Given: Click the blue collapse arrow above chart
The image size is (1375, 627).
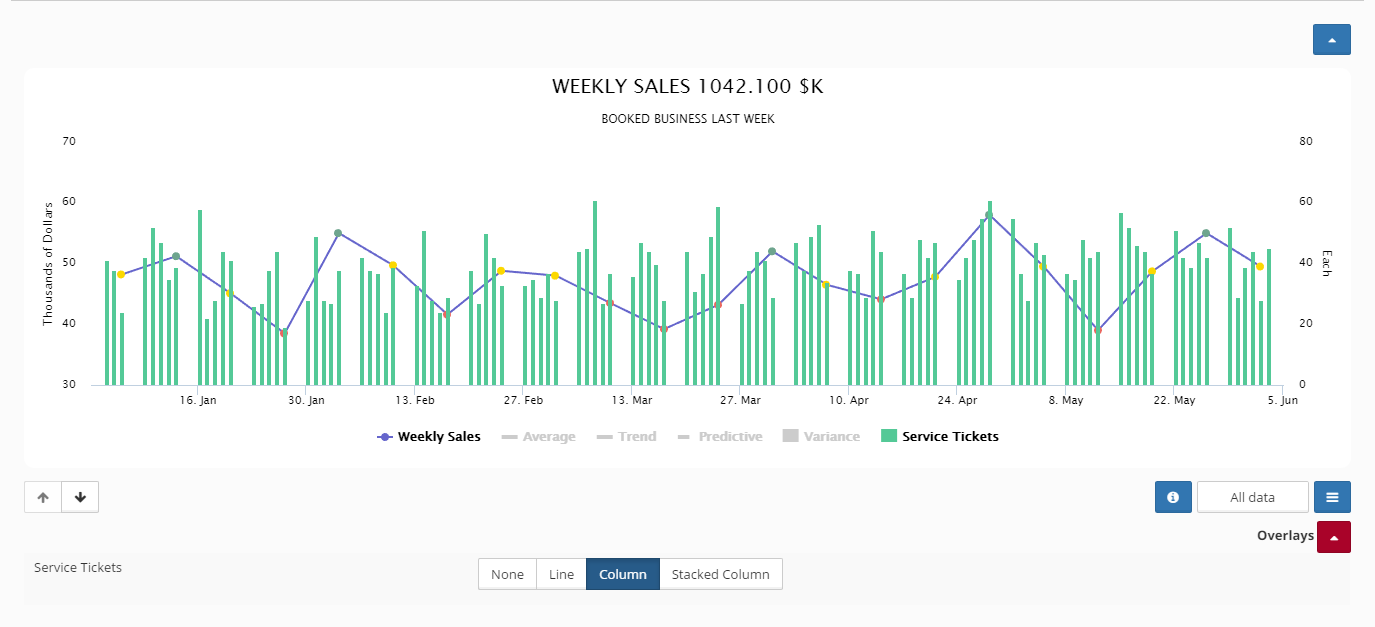Looking at the screenshot, I should (1331, 40).
